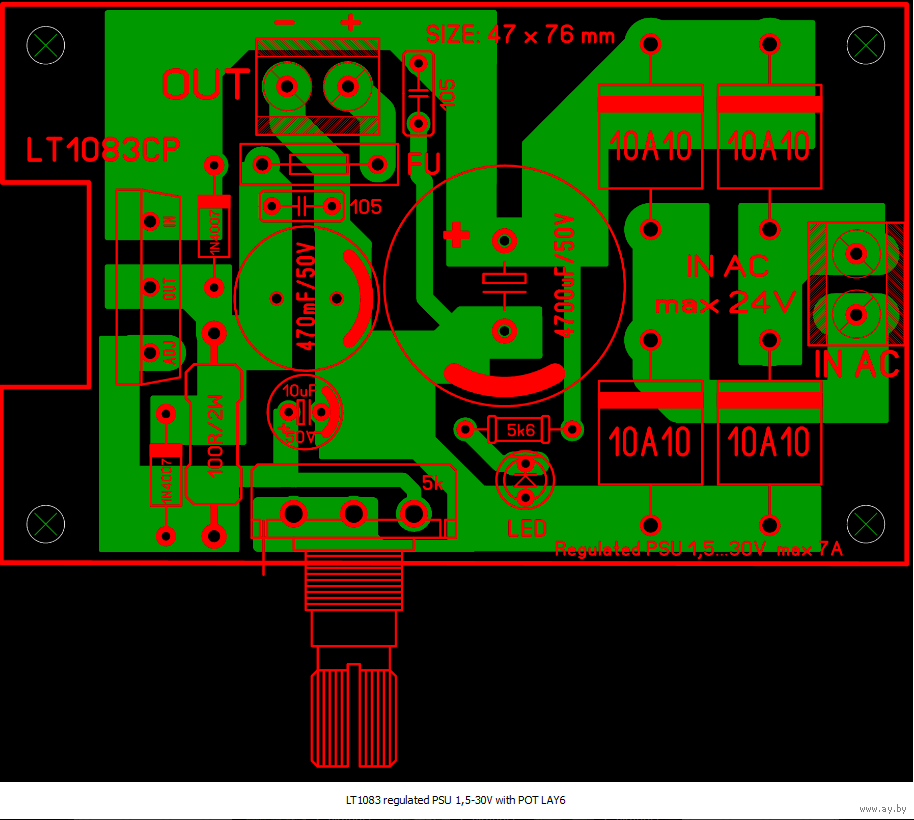Select the "ADJ" pin label
This screenshot has width=914, height=820.
coord(170,353)
